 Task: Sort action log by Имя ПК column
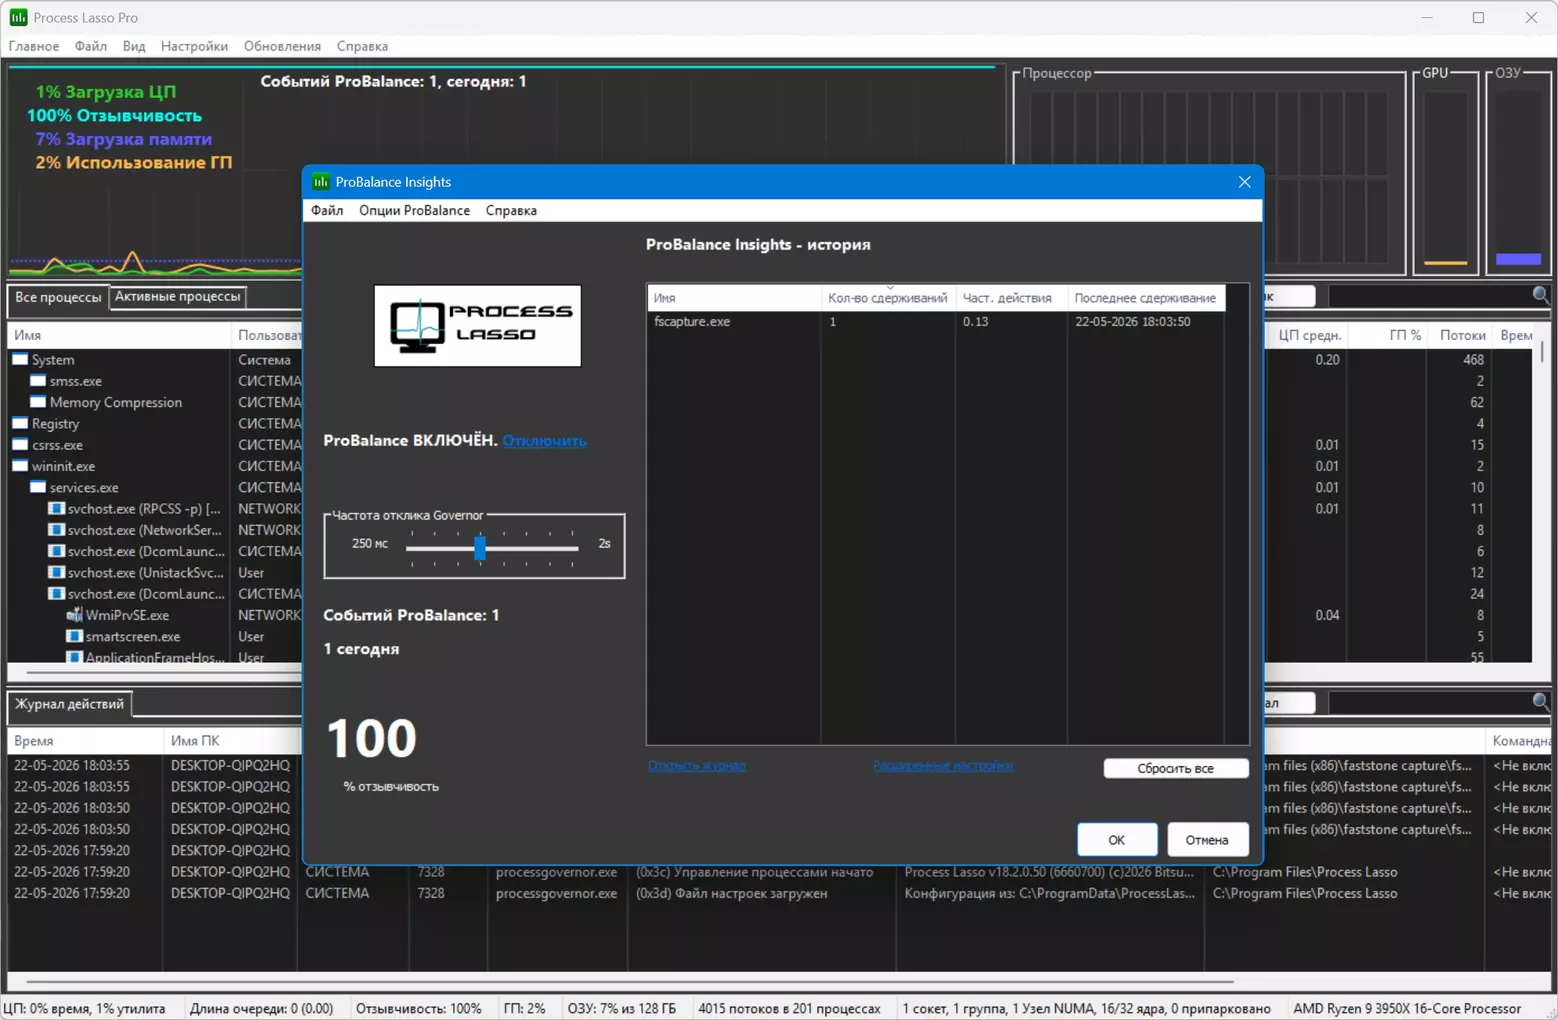[232, 741]
